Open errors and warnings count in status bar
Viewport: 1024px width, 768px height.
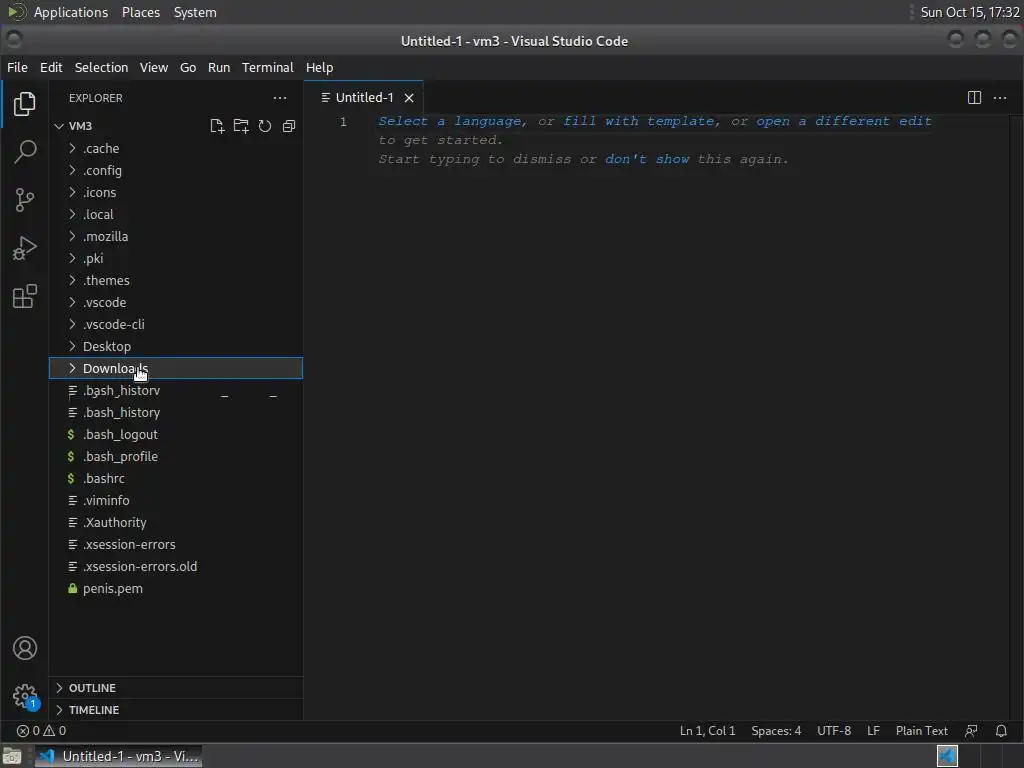(x=41, y=731)
